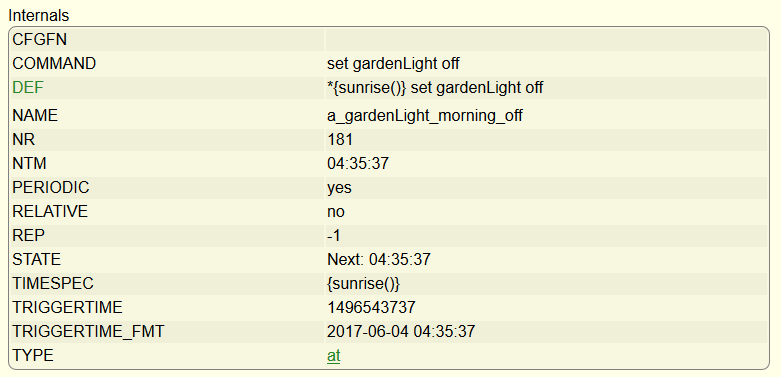Viewport: 781px width, 377px height.
Task: Click the TRIGGERTIME_FMT row label
Action: point(88,332)
